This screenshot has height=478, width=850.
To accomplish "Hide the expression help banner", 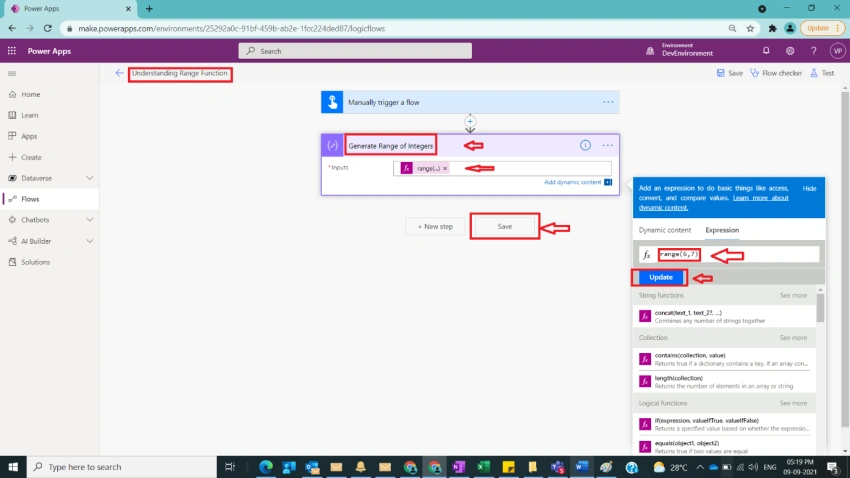I will [809, 188].
